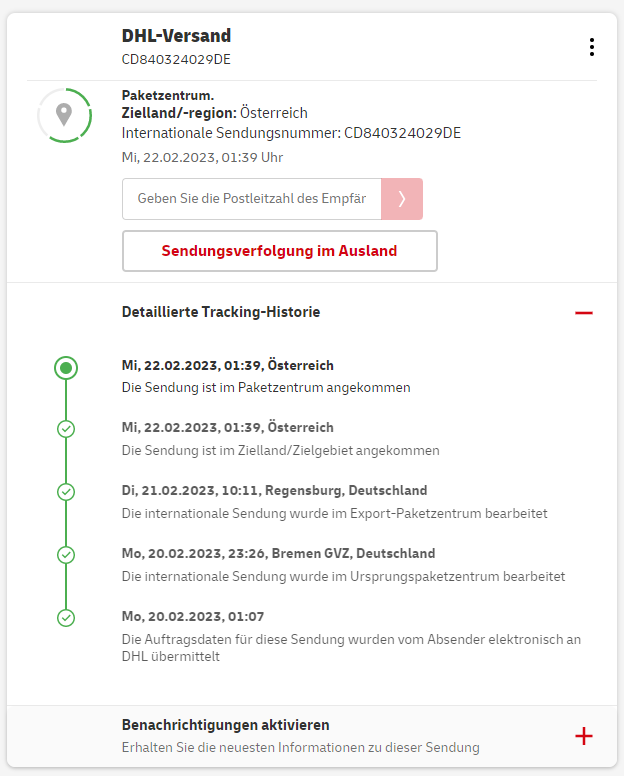624x776 pixels.
Task: Click Sendungsverfolgung im Ausland button
Action: [x=279, y=251]
